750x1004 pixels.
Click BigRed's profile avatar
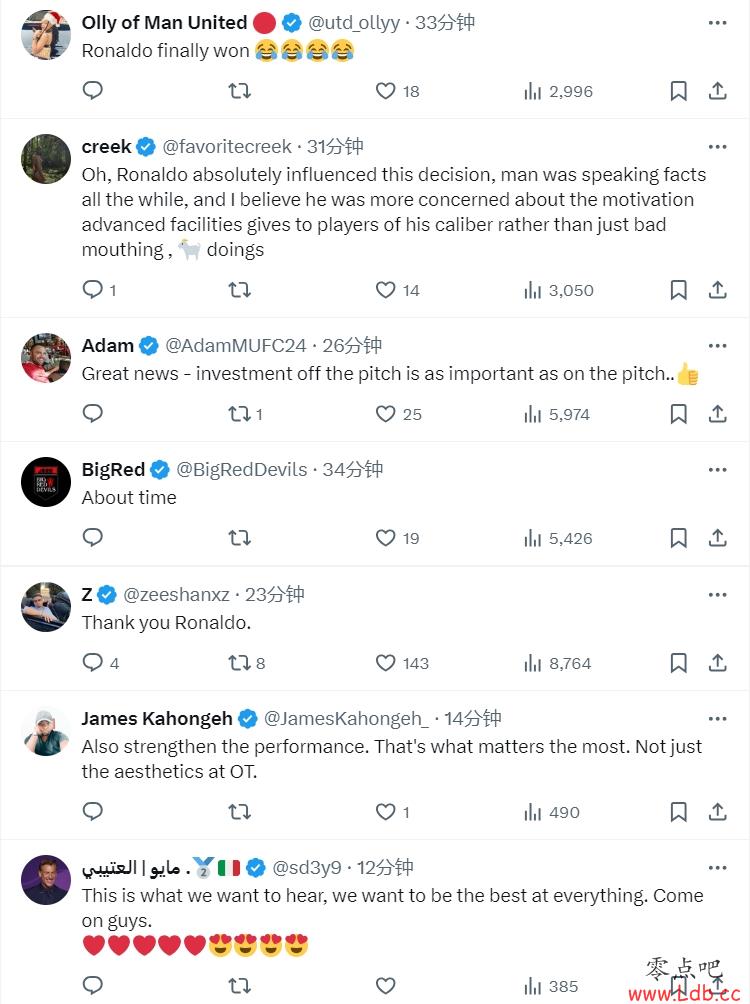[x=46, y=482]
